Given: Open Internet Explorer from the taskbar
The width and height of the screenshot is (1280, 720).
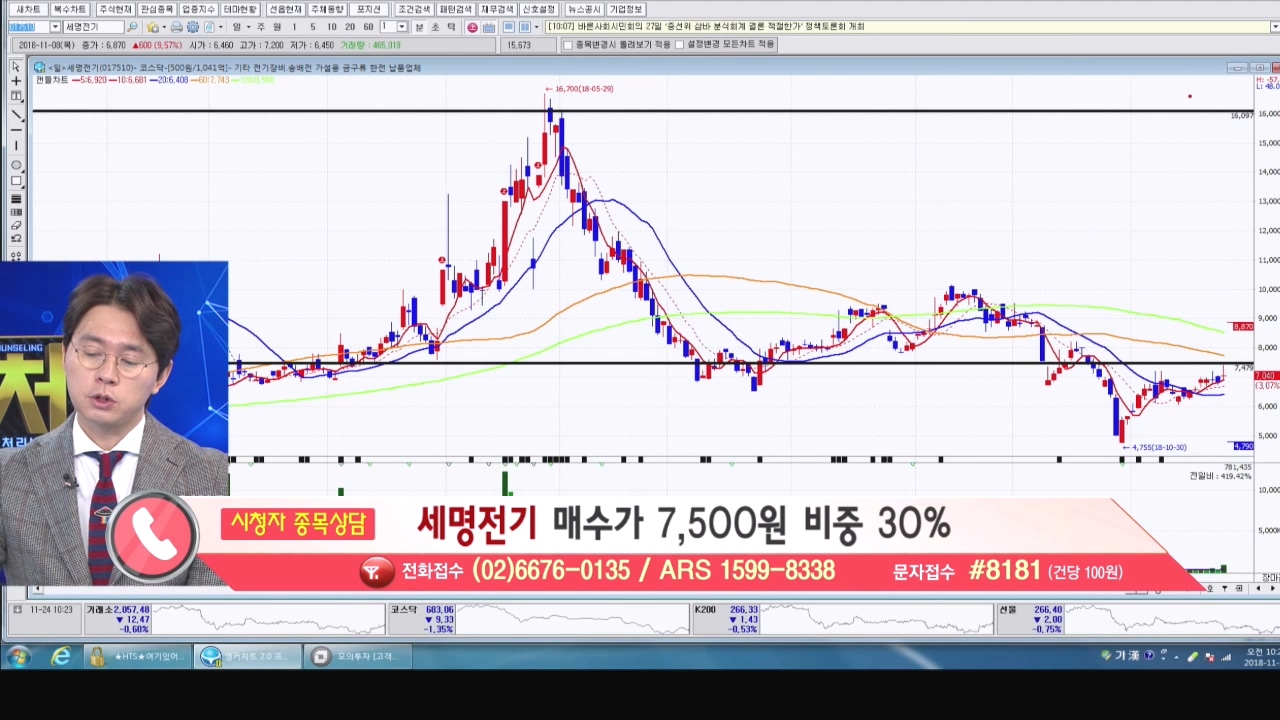Looking at the screenshot, I should coord(62,657).
